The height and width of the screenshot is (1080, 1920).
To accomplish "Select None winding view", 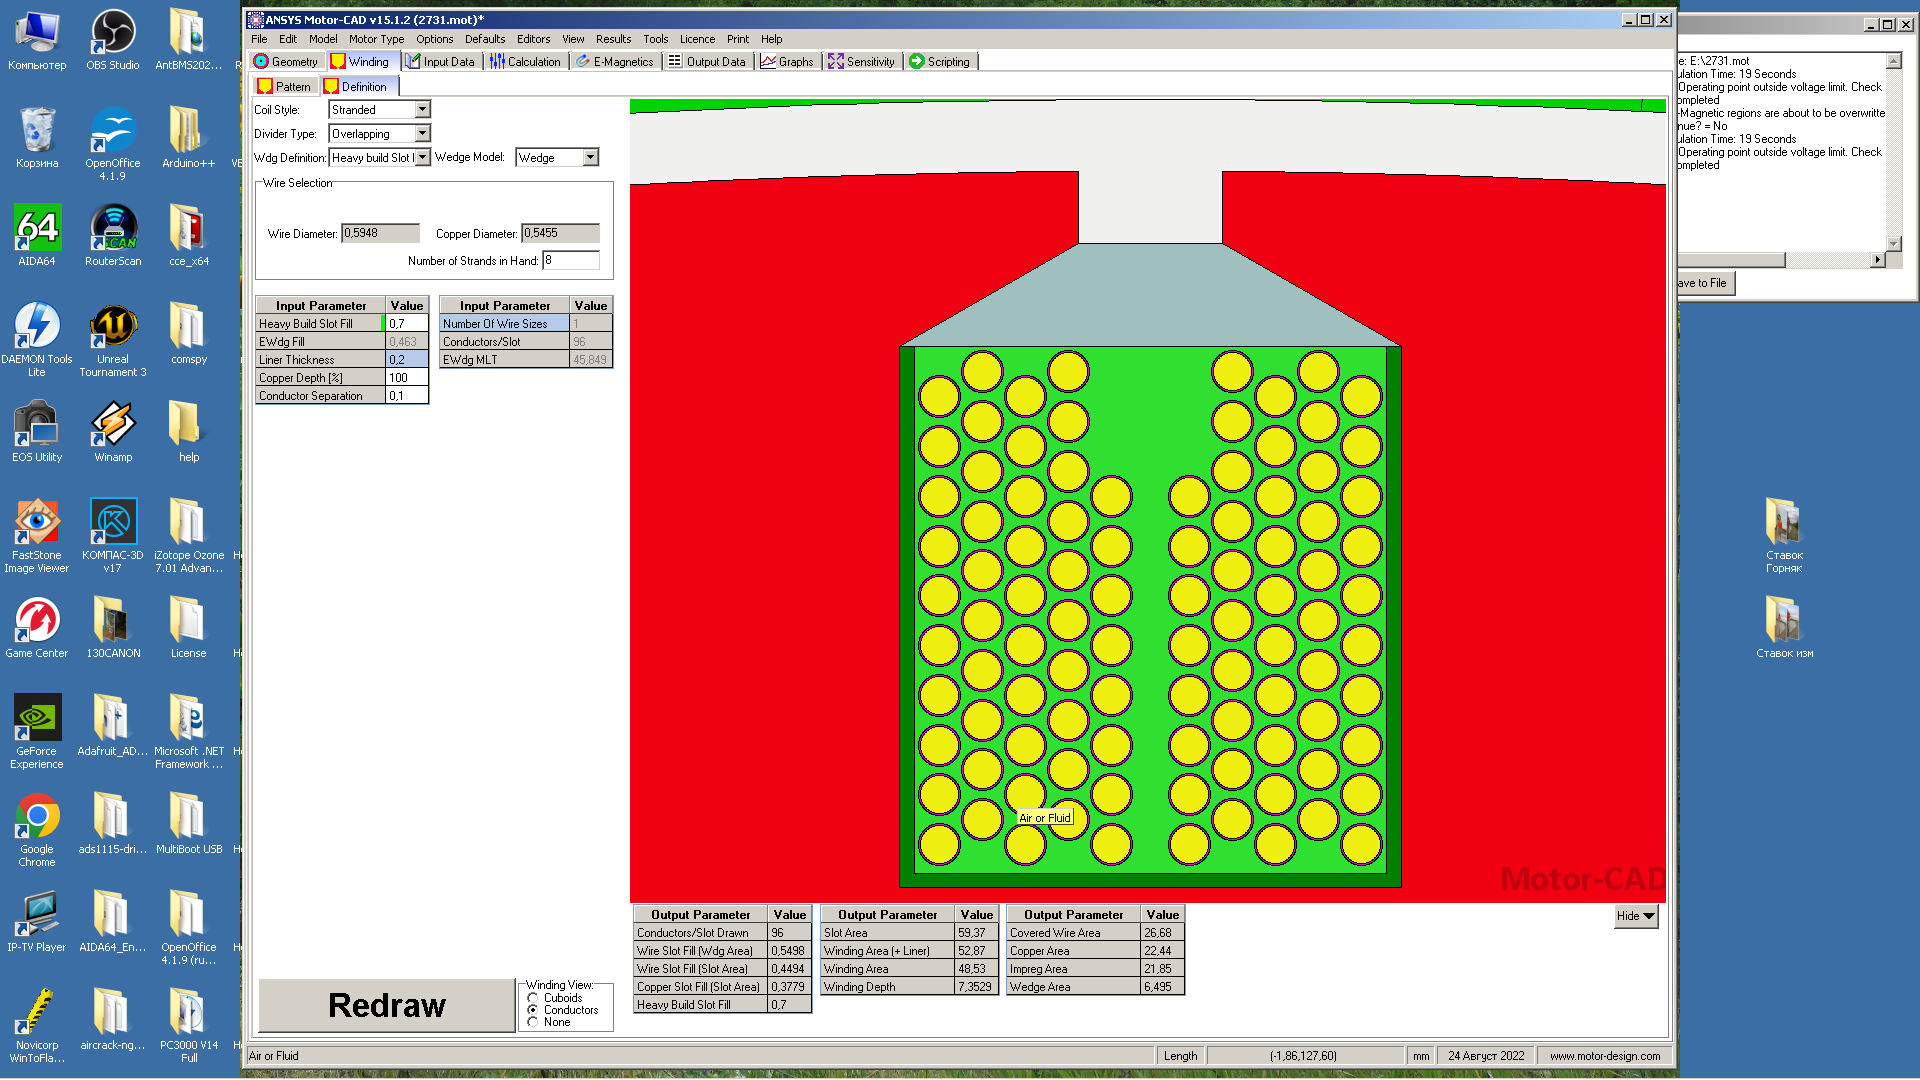I will 533,1022.
